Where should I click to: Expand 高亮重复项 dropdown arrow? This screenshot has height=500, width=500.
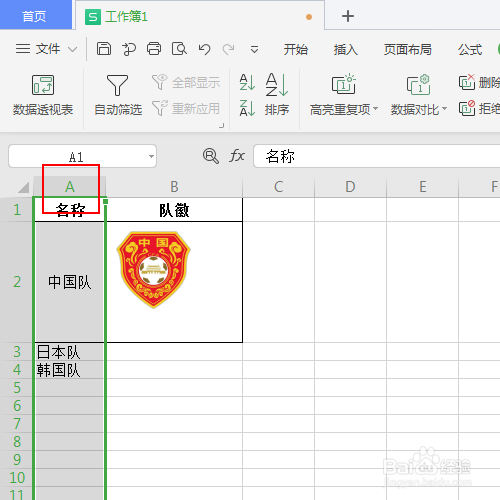[376, 109]
